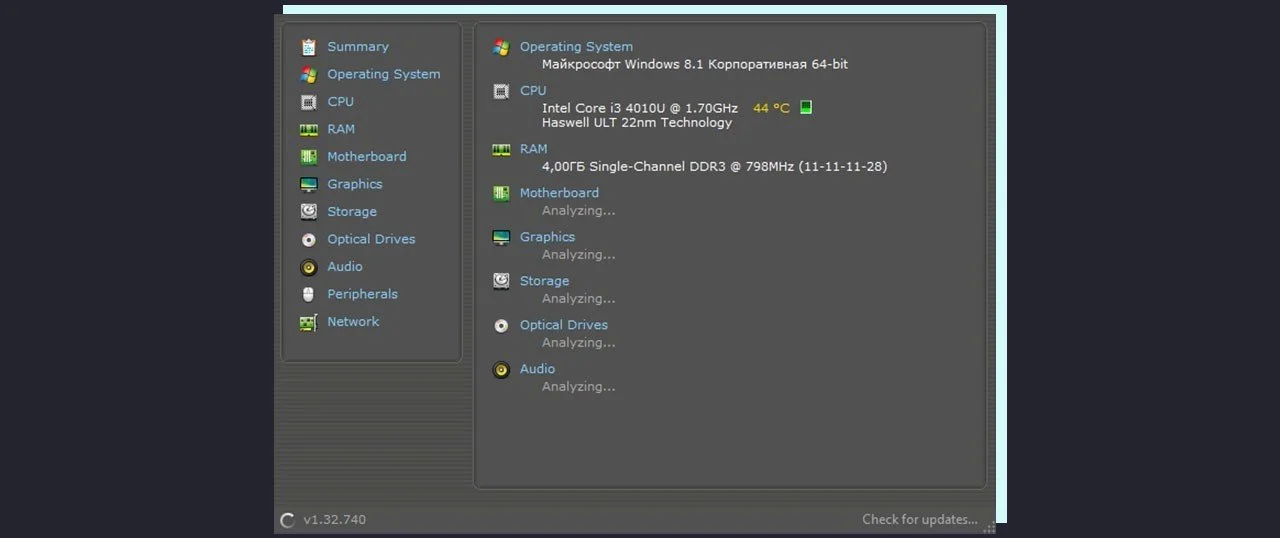
Task: Open the Network sidebar entry
Action: tap(353, 322)
